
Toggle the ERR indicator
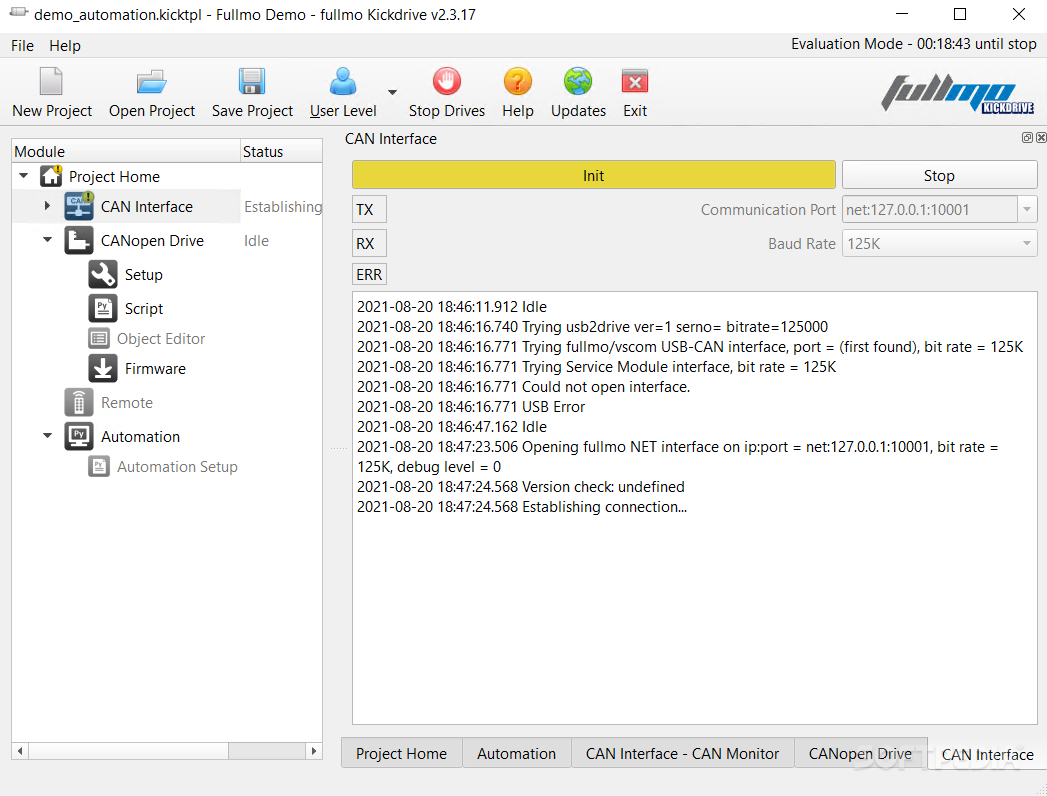(x=369, y=274)
